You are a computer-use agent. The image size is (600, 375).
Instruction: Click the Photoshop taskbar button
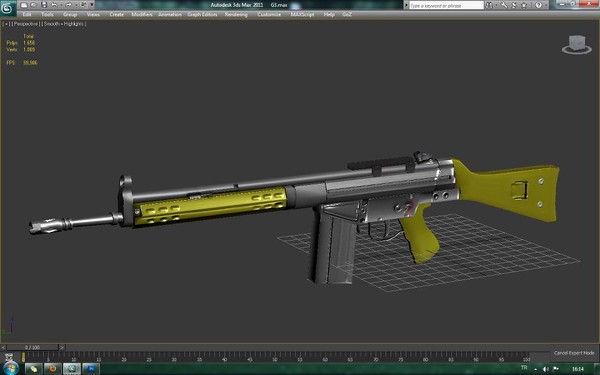pyautogui.click(x=91, y=369)
